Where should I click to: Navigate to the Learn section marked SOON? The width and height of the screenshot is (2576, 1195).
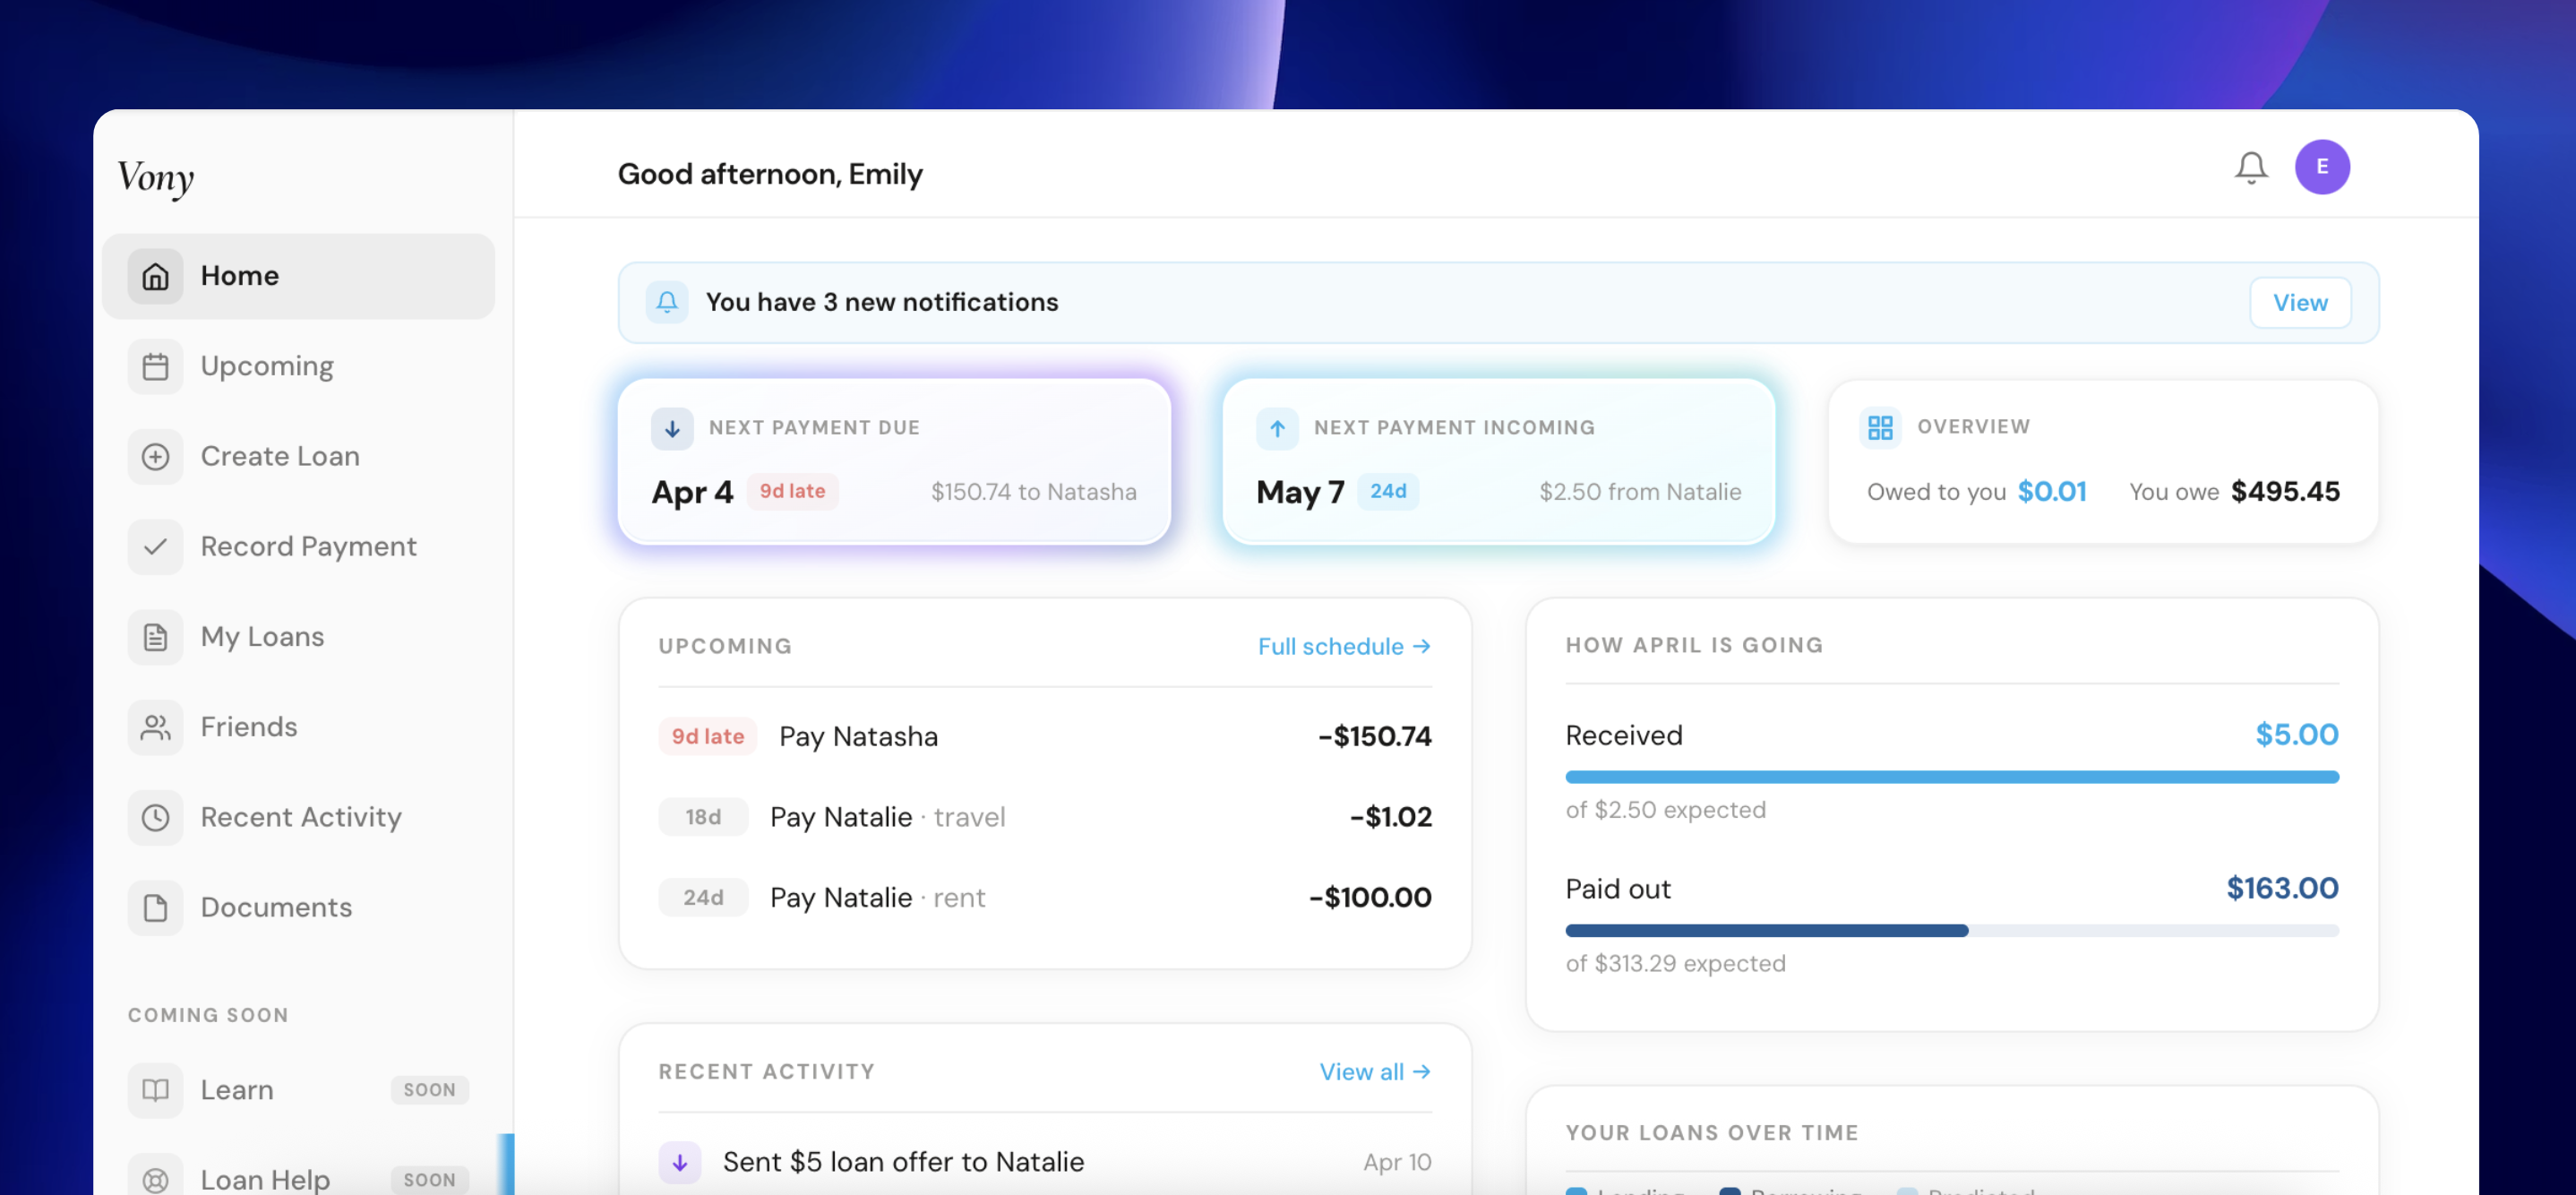point(237,1090)
